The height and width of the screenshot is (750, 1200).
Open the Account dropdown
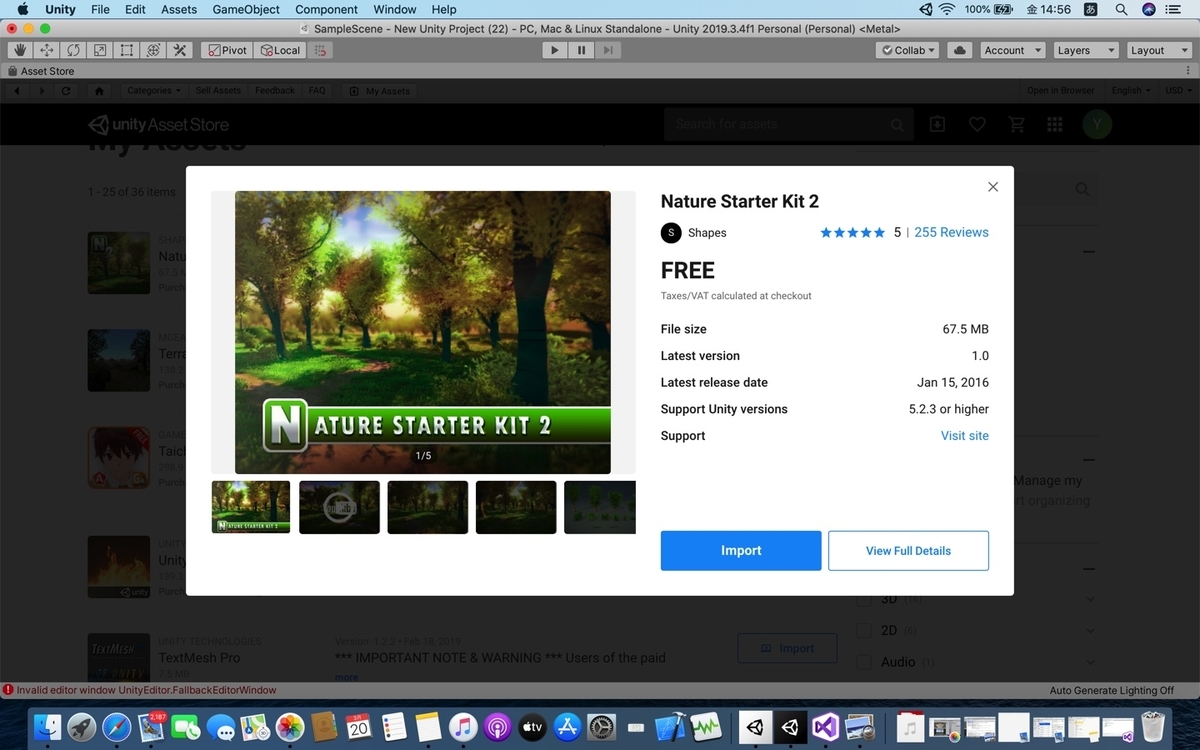coord(1011,50)
